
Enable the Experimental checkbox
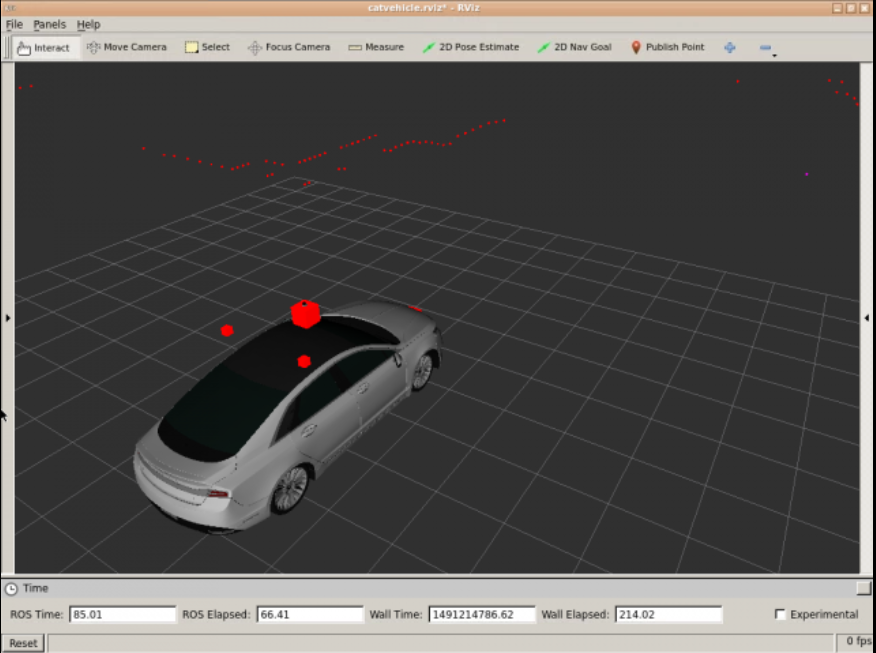pos(781,614)
